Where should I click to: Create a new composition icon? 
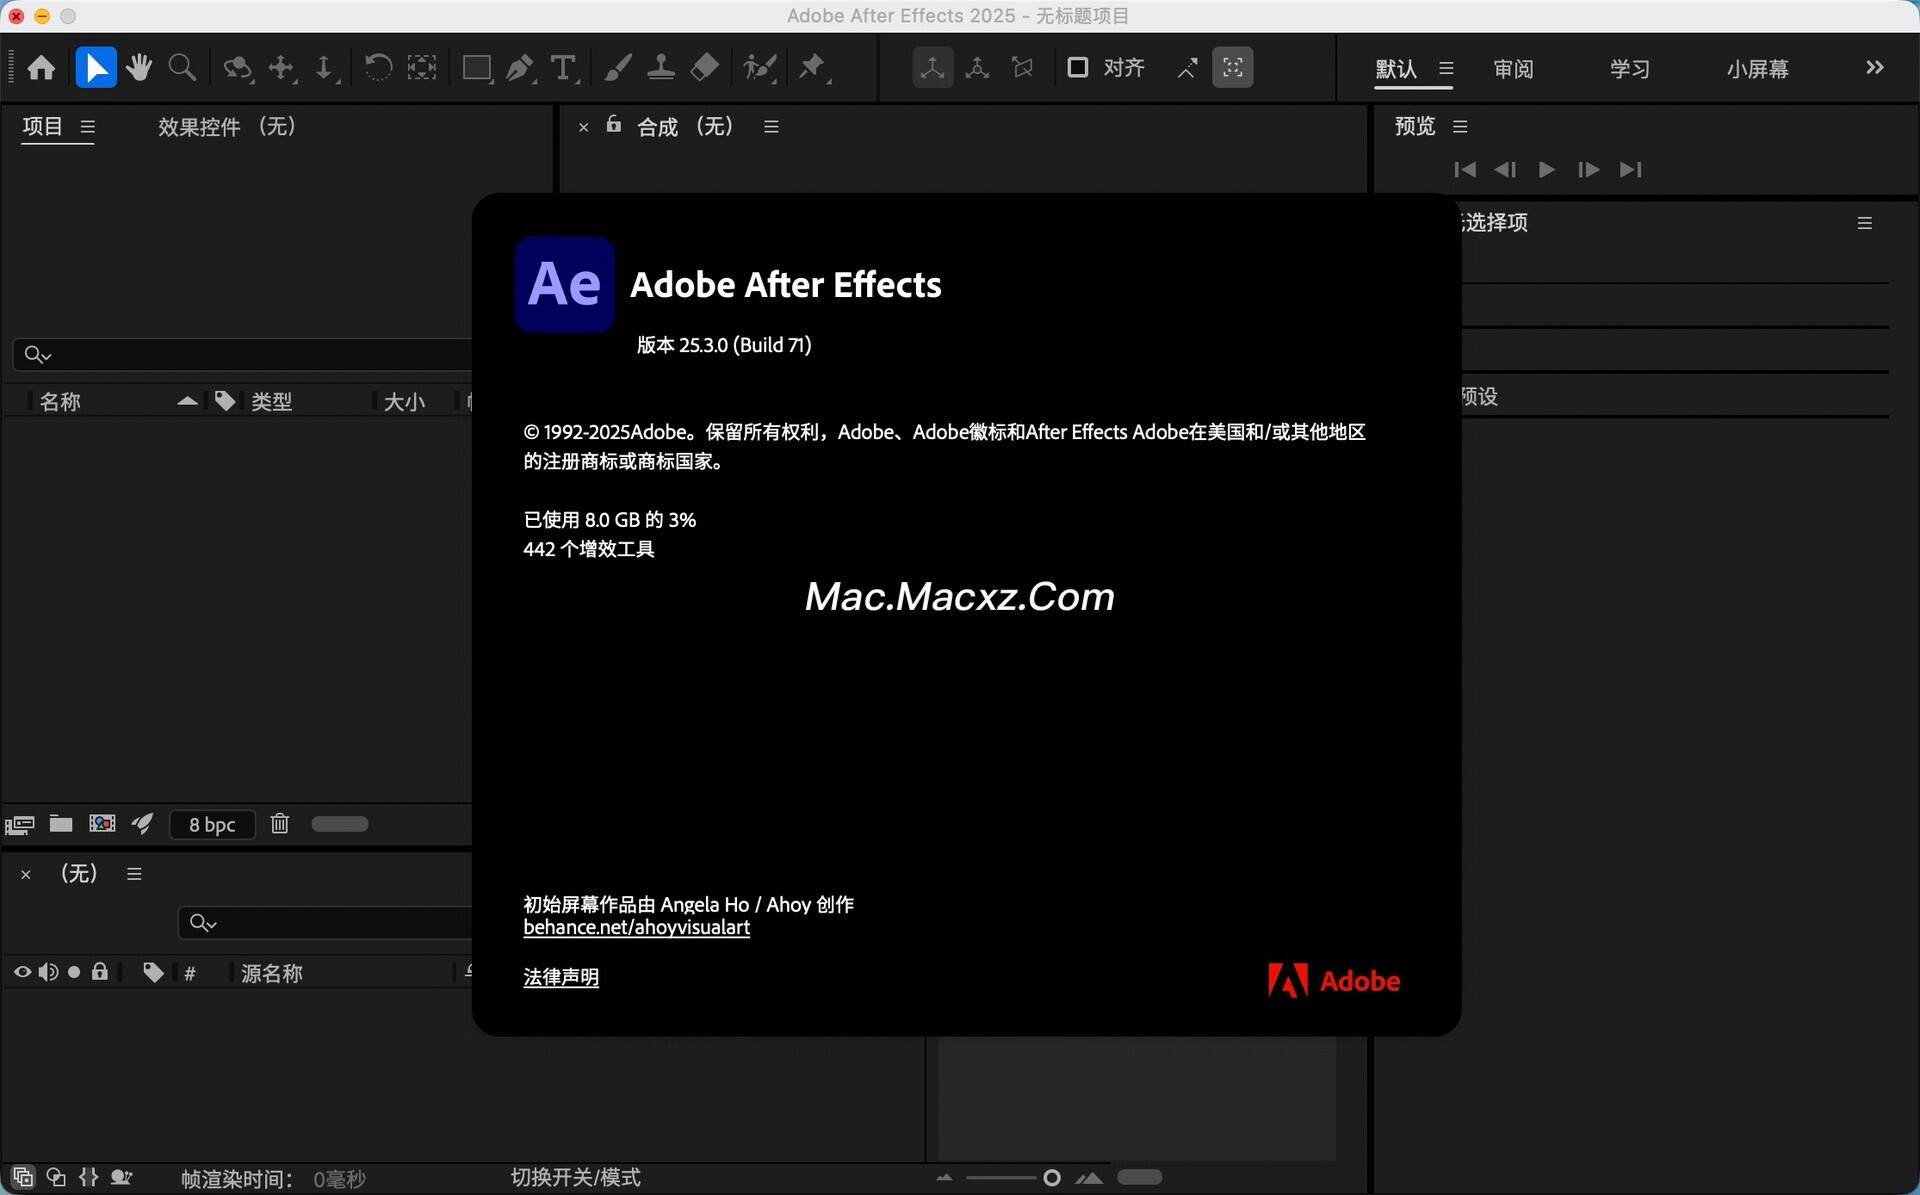tap(102, 824)
